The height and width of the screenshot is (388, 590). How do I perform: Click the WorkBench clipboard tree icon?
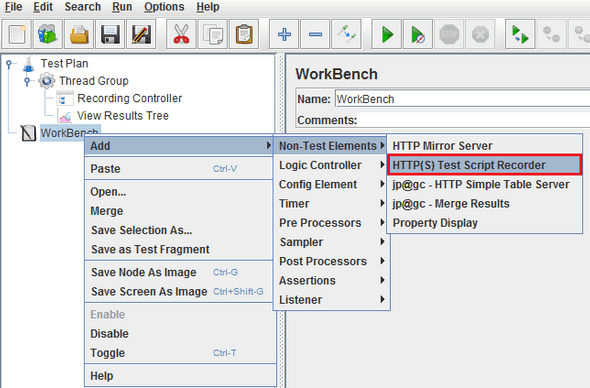[x=28, y=133]
